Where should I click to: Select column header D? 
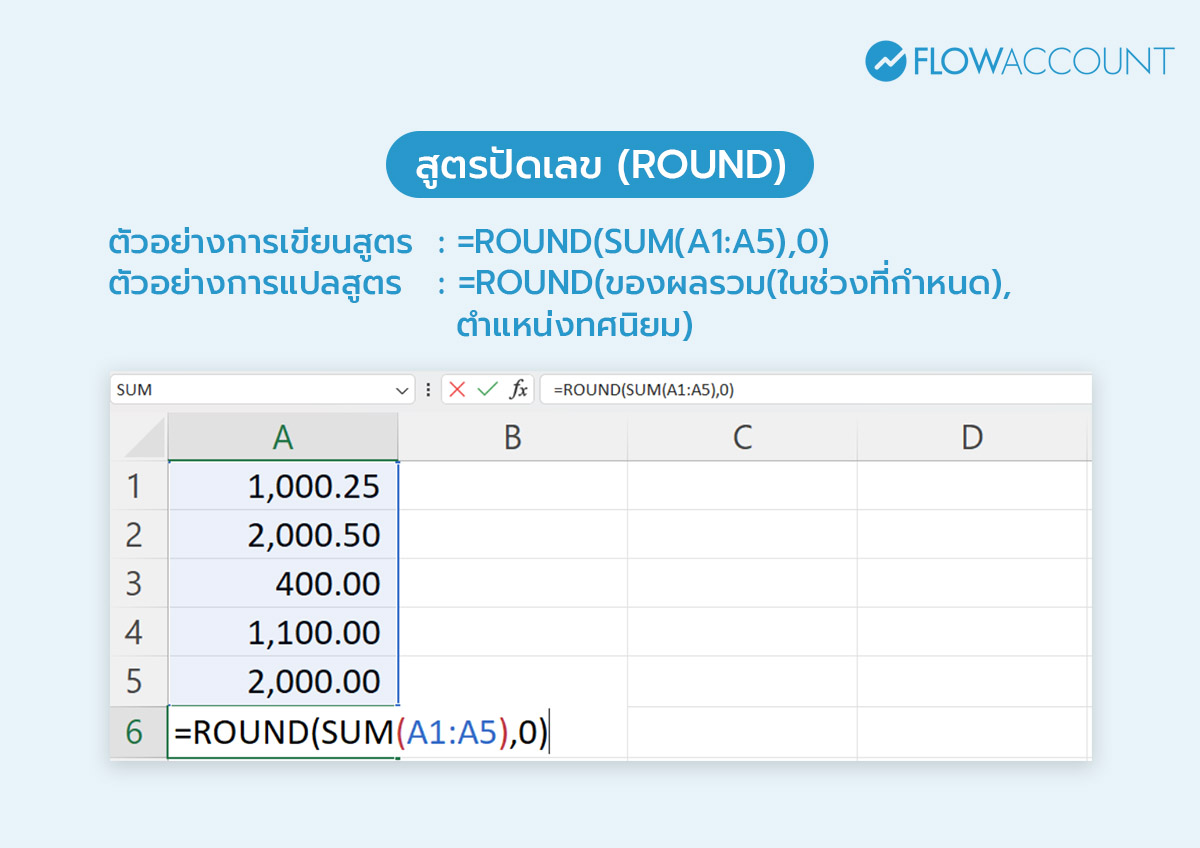[972, 436]
